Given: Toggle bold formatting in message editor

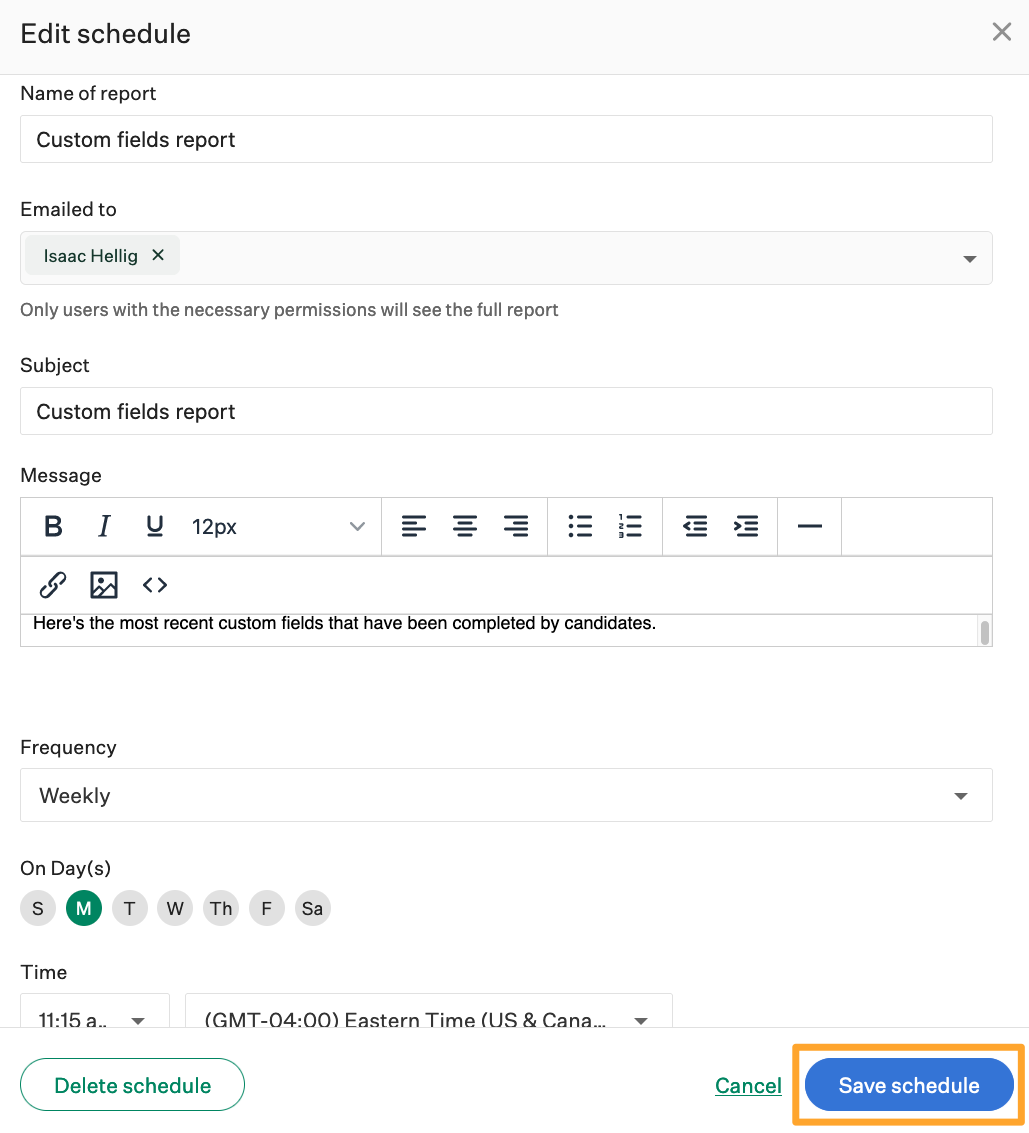Looking at the screenshot, I should [x=53, y=526].
